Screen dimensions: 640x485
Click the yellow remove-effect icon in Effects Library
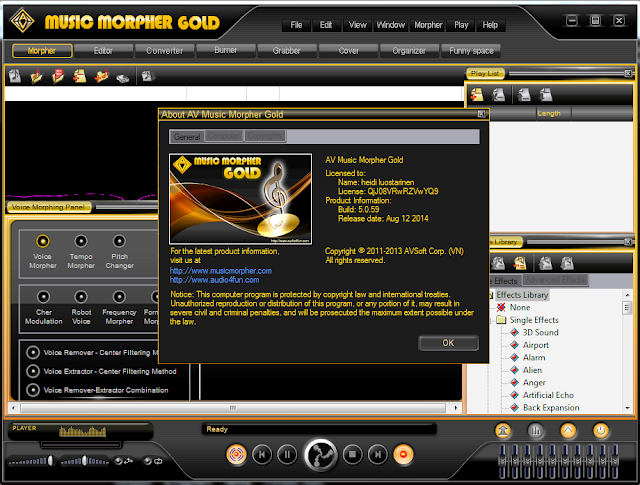point(520,263)
